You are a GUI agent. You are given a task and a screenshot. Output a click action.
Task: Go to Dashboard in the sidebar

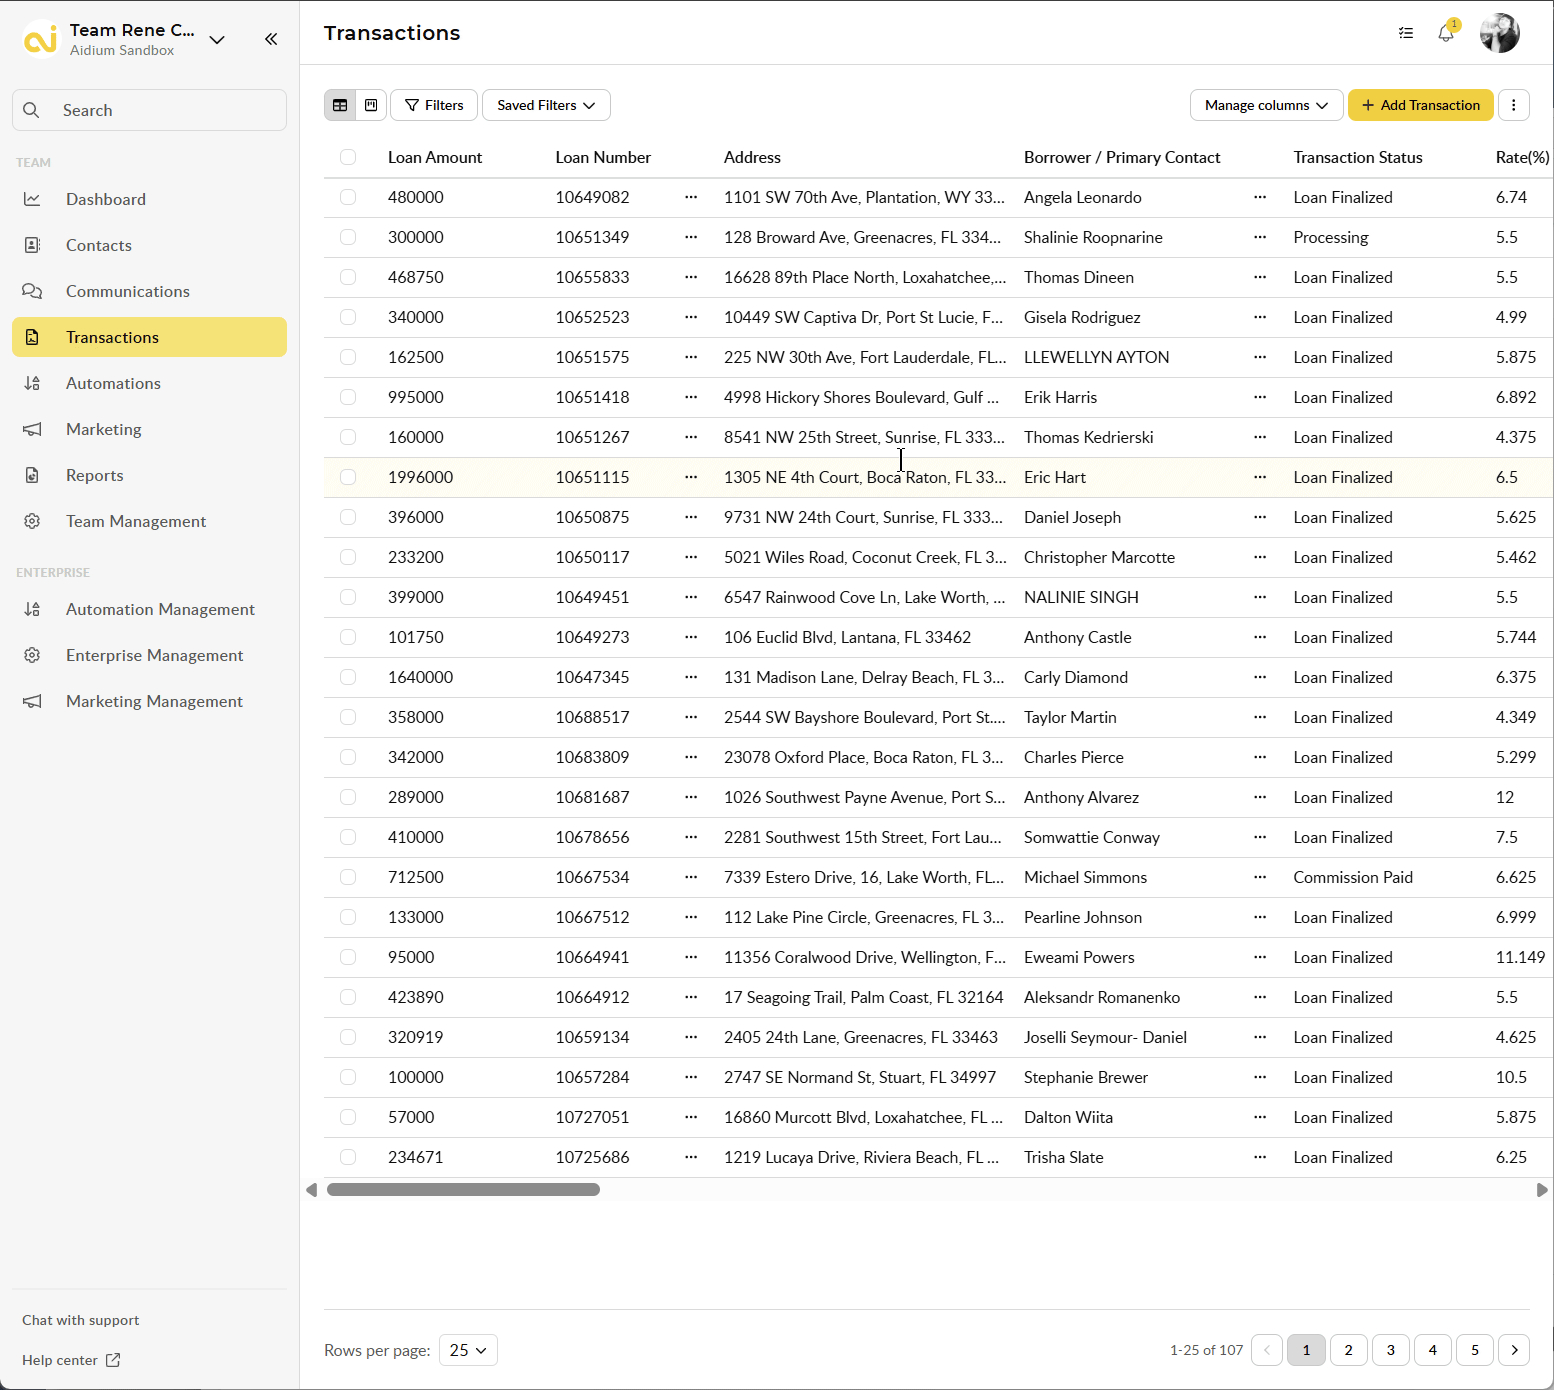point(106,199)
